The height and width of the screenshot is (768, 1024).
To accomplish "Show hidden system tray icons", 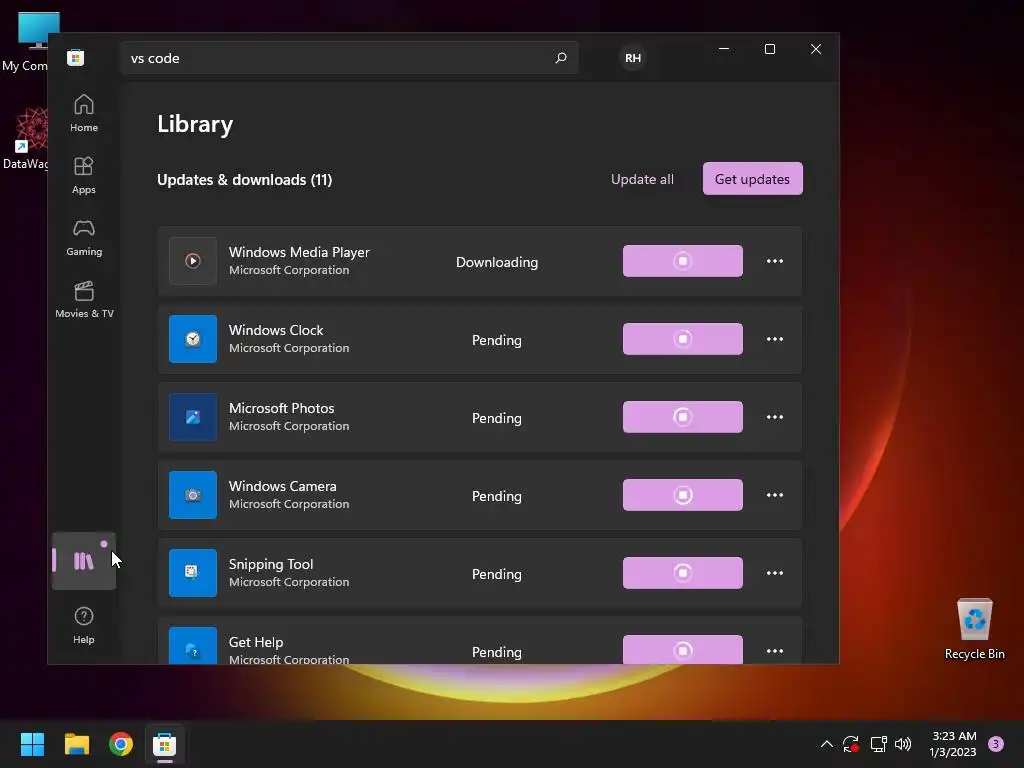I will coord(826,744).
